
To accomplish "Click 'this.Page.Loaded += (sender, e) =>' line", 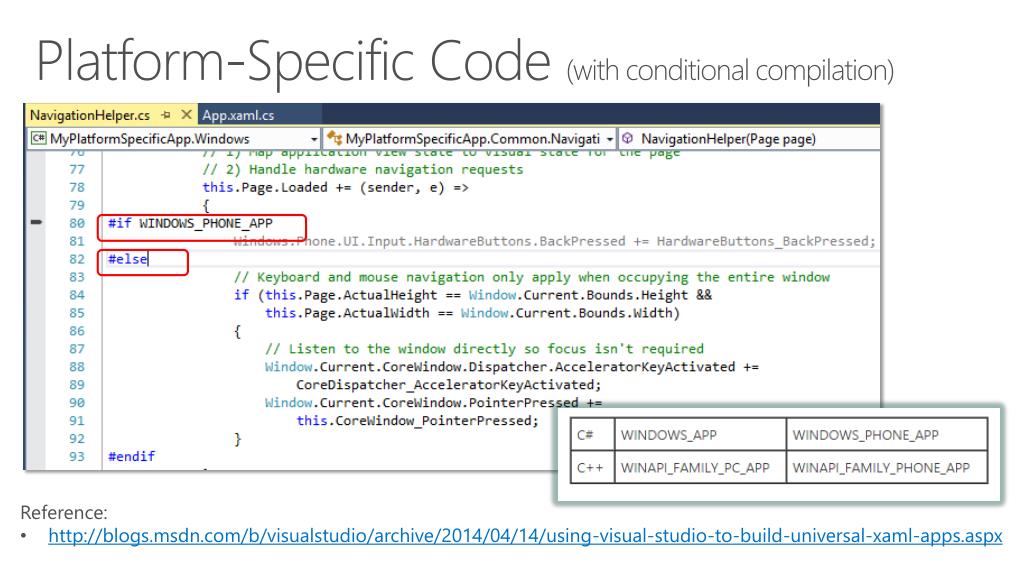I will (x=335, y=187).
